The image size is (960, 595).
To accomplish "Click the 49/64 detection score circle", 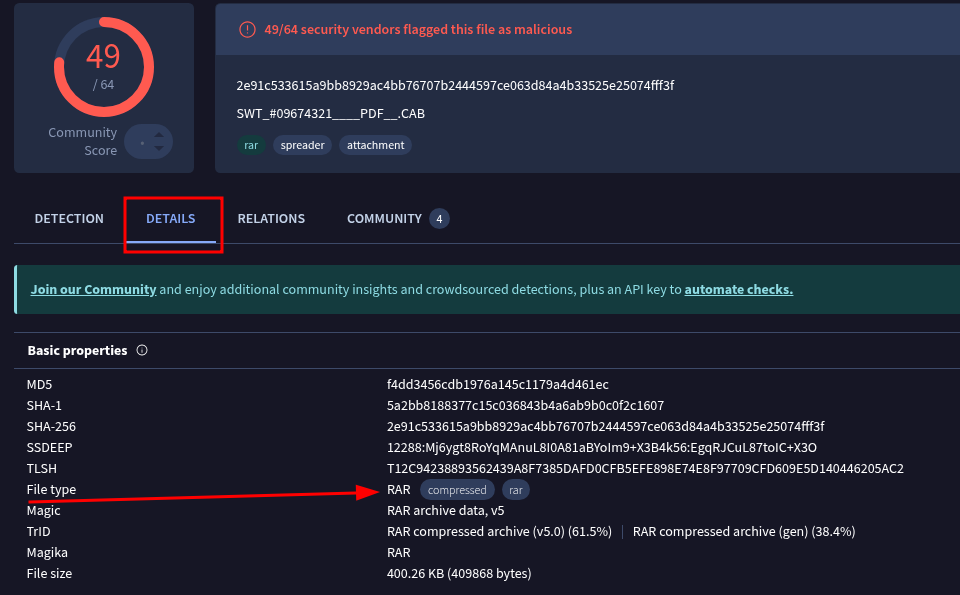I will [103, 67].
